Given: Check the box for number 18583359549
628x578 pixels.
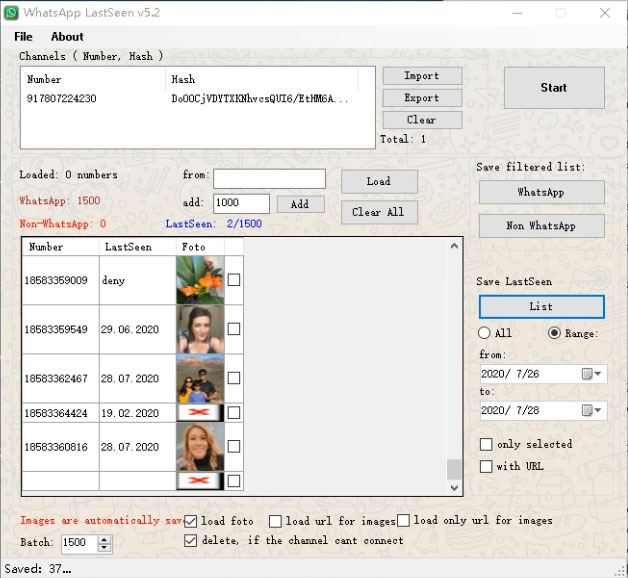Looking at the screenshot, I should (234, 330).
